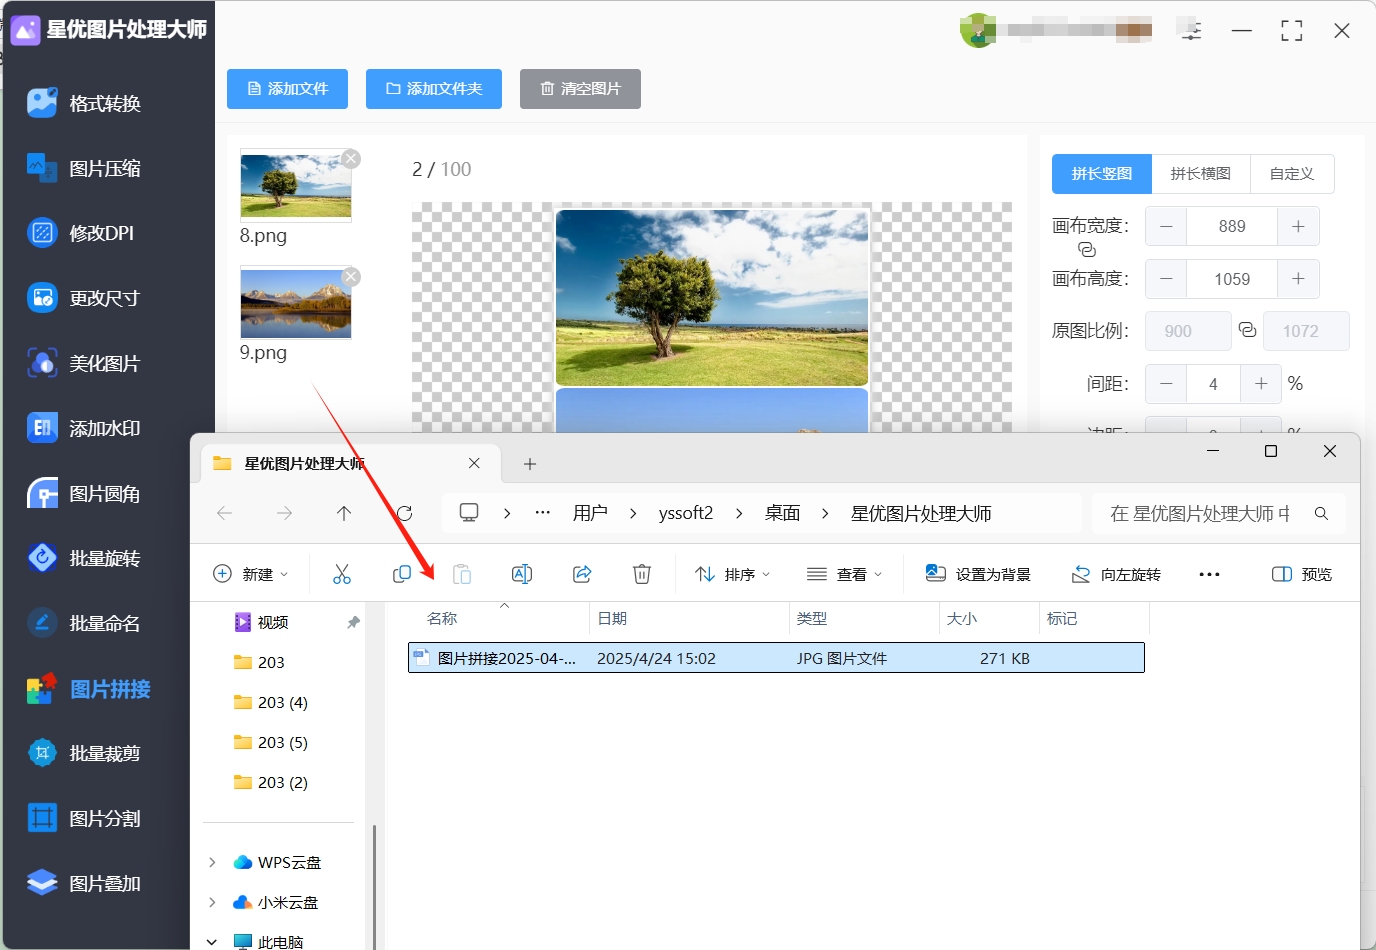This screenshot has width=1376, height=950.
Task: Open 批量旋转 in the sidebar
Action: (84, 558)
